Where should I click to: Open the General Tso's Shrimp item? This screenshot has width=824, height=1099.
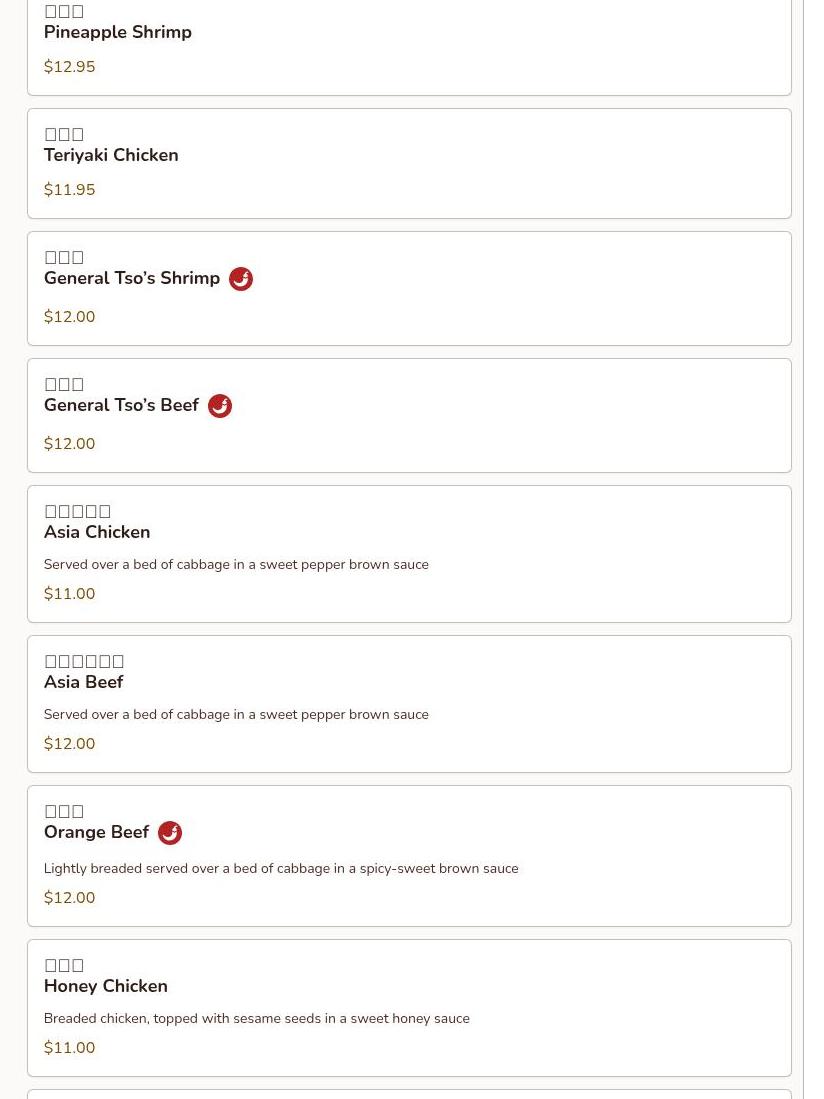point(409,289)
